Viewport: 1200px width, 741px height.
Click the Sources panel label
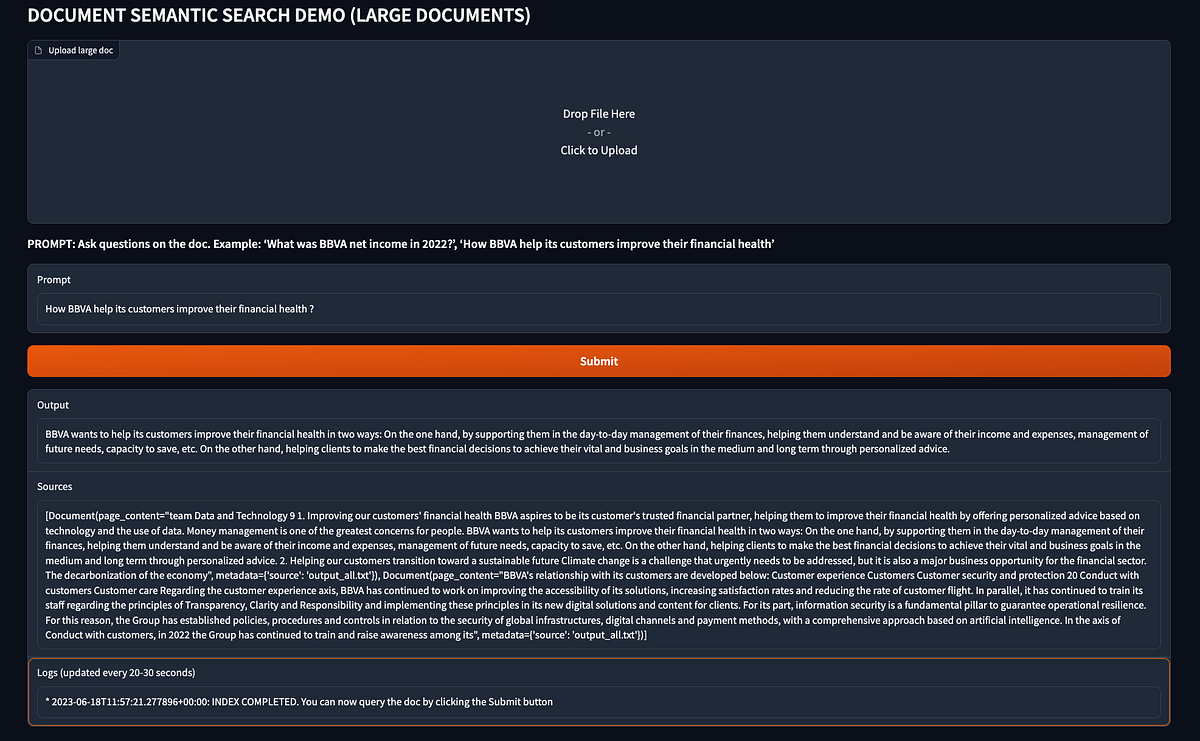pyautogui.click(x=55, y=486)
